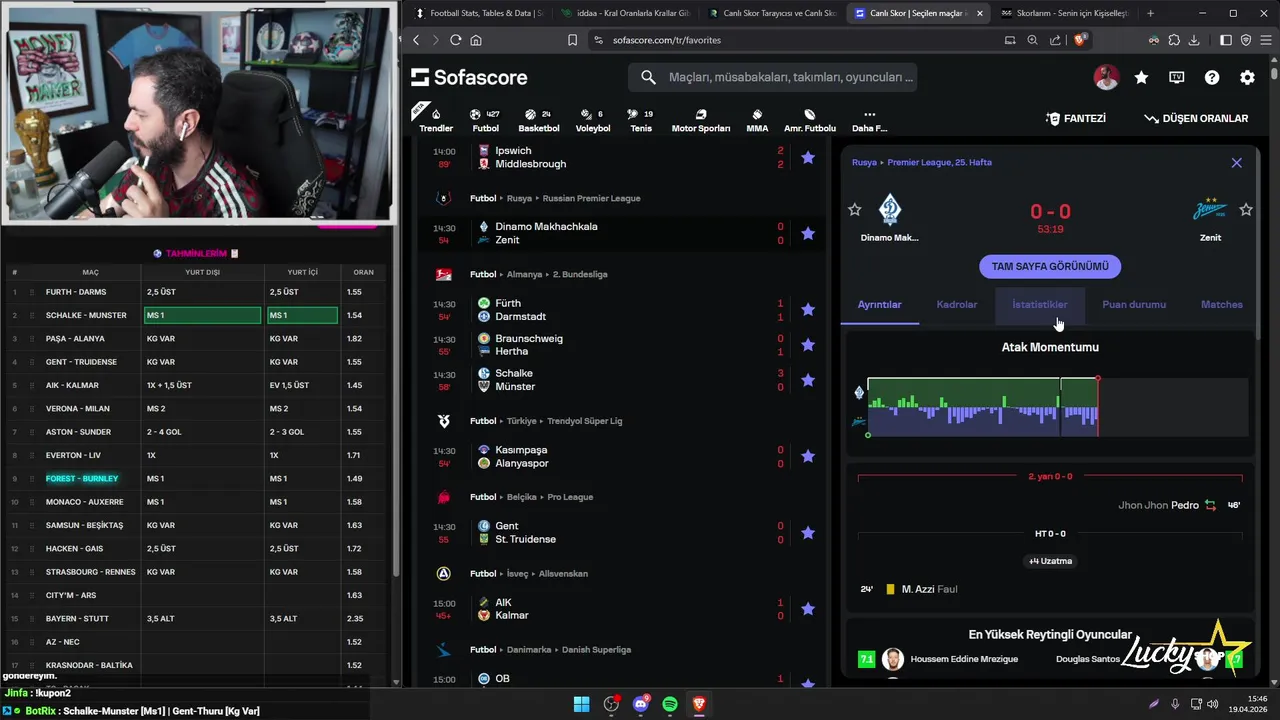
Task: Click Sofascore page vertical scrollbar
Action: pyautogui.click(x=1274, y=73)
